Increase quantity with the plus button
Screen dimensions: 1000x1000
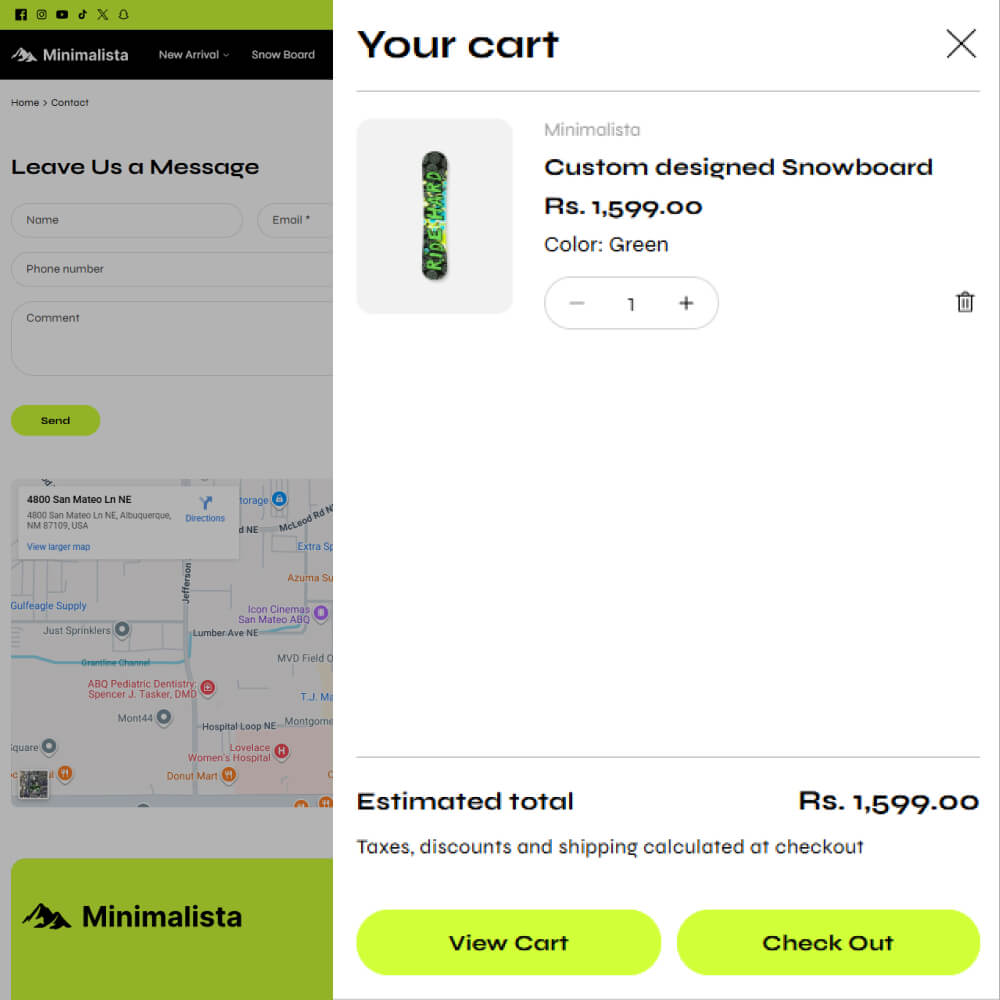(x=686, y=303)
